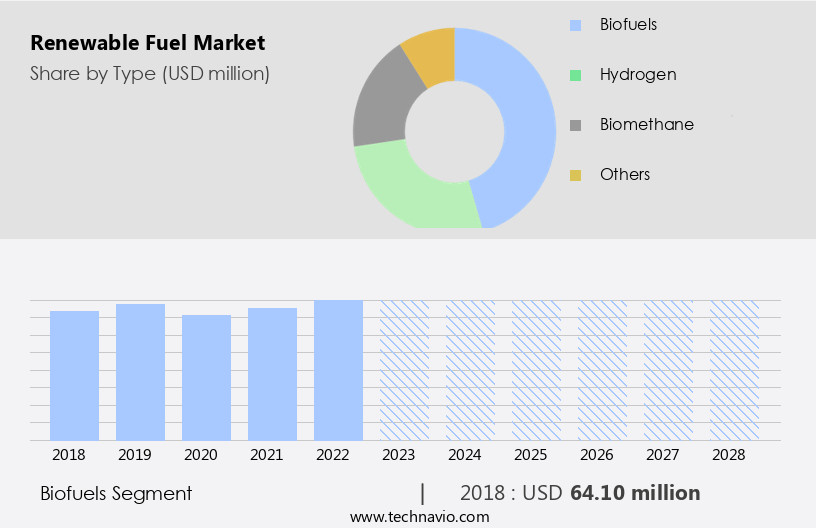Click the hatched 2023 forecast bar
816x528 pixels.
405,370
